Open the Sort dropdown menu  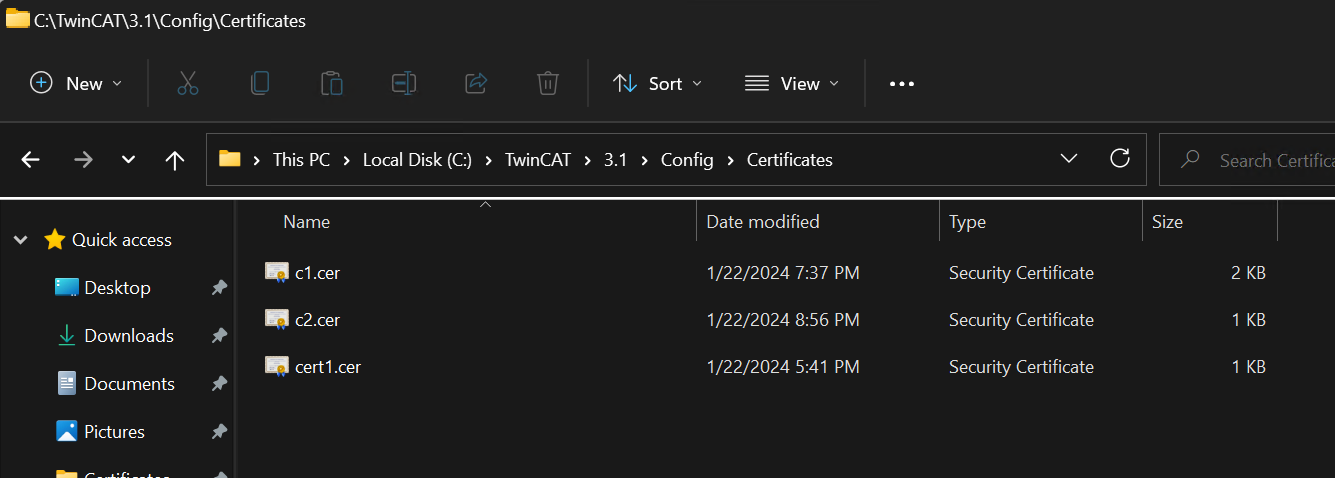click(657, 83)
